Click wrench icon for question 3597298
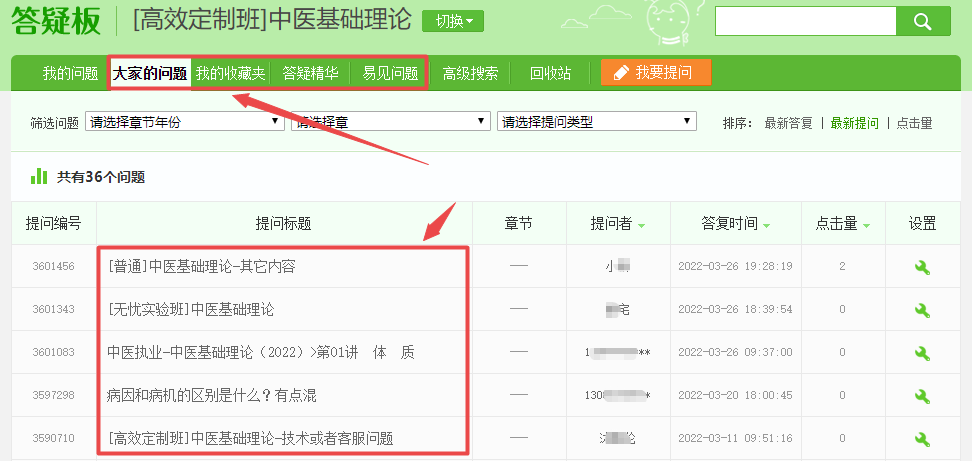The height and width of the screenshot is (461, 972). (922, 396)
